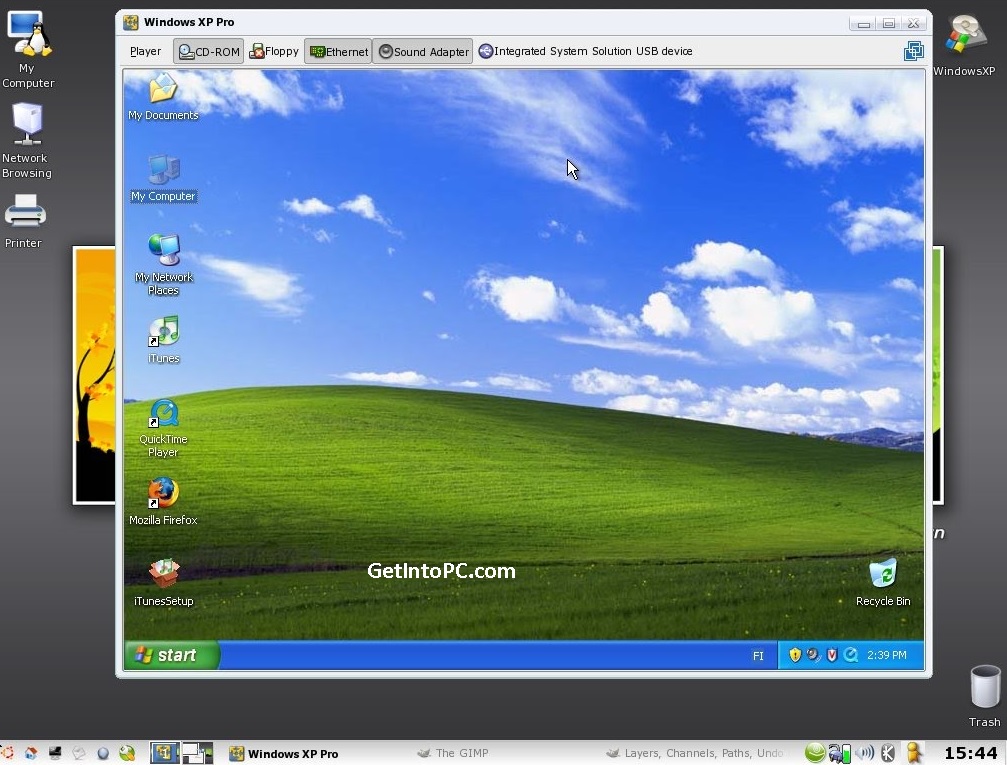
Task: Click the XP start button
Action: [x=171, y=655]
